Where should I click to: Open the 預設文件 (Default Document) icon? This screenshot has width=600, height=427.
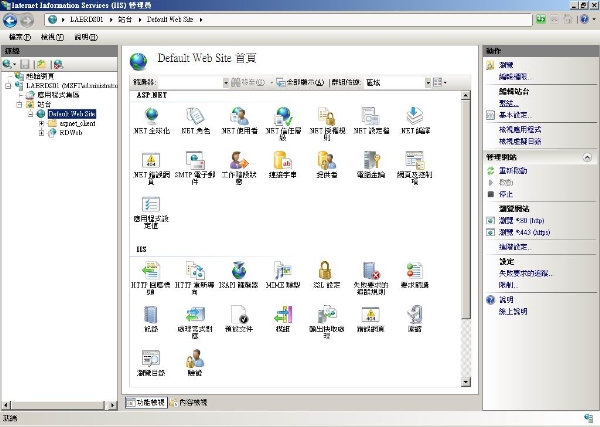coord(240,315)
